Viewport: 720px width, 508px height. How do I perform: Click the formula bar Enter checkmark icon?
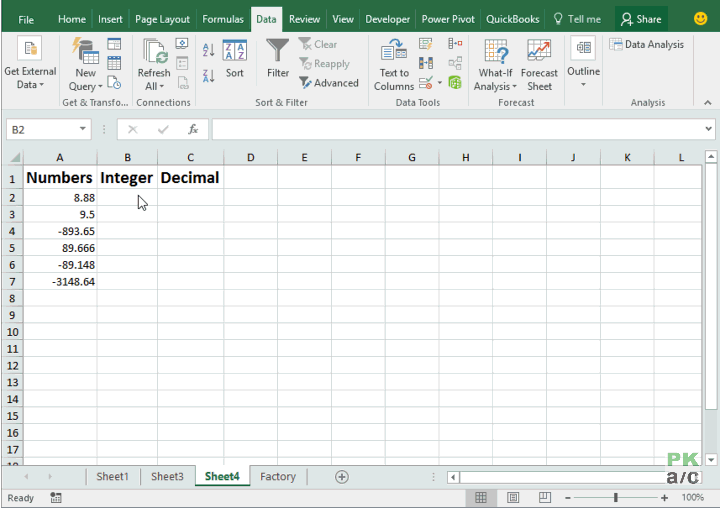point(163,130)
